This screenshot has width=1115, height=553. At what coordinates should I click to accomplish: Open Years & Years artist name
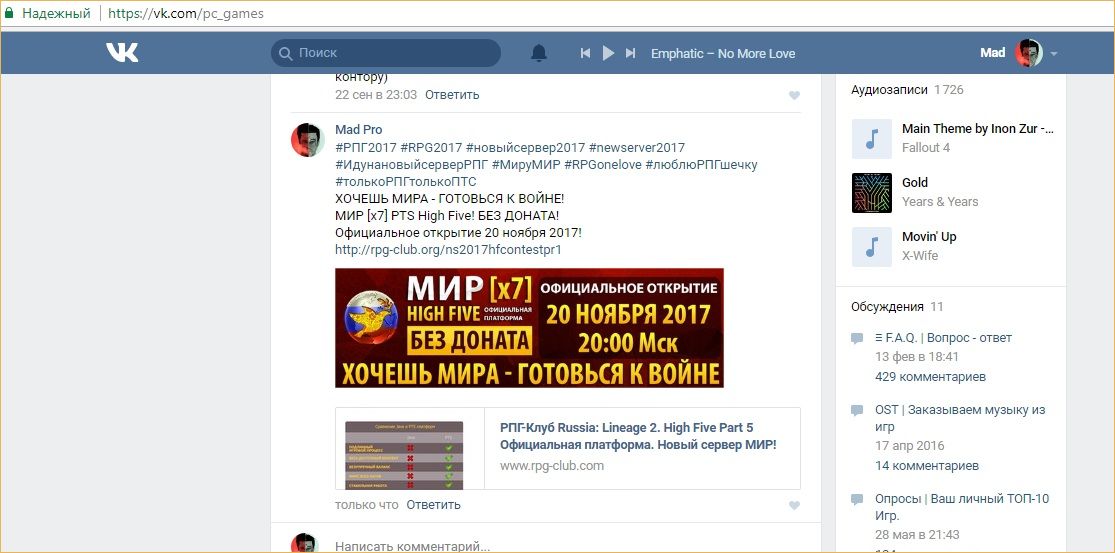pyautogui.click(x=940, y=202)
